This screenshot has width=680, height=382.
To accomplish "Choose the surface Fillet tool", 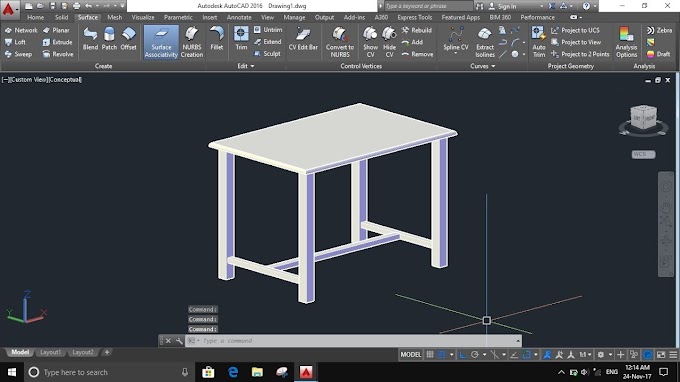I will (x=216, y=39).
